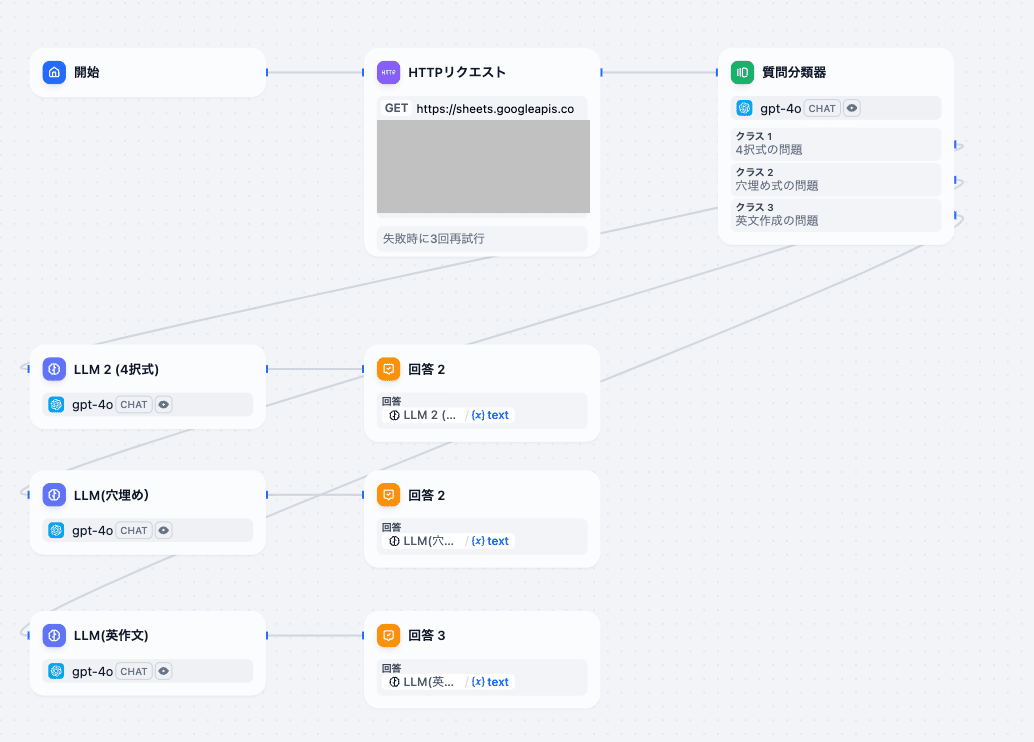Image resolution: width=1034 pixels, height=742 pixels.
Task: Toggle the eye icon in LLM(穴埋め)
Action: [163, 530]
